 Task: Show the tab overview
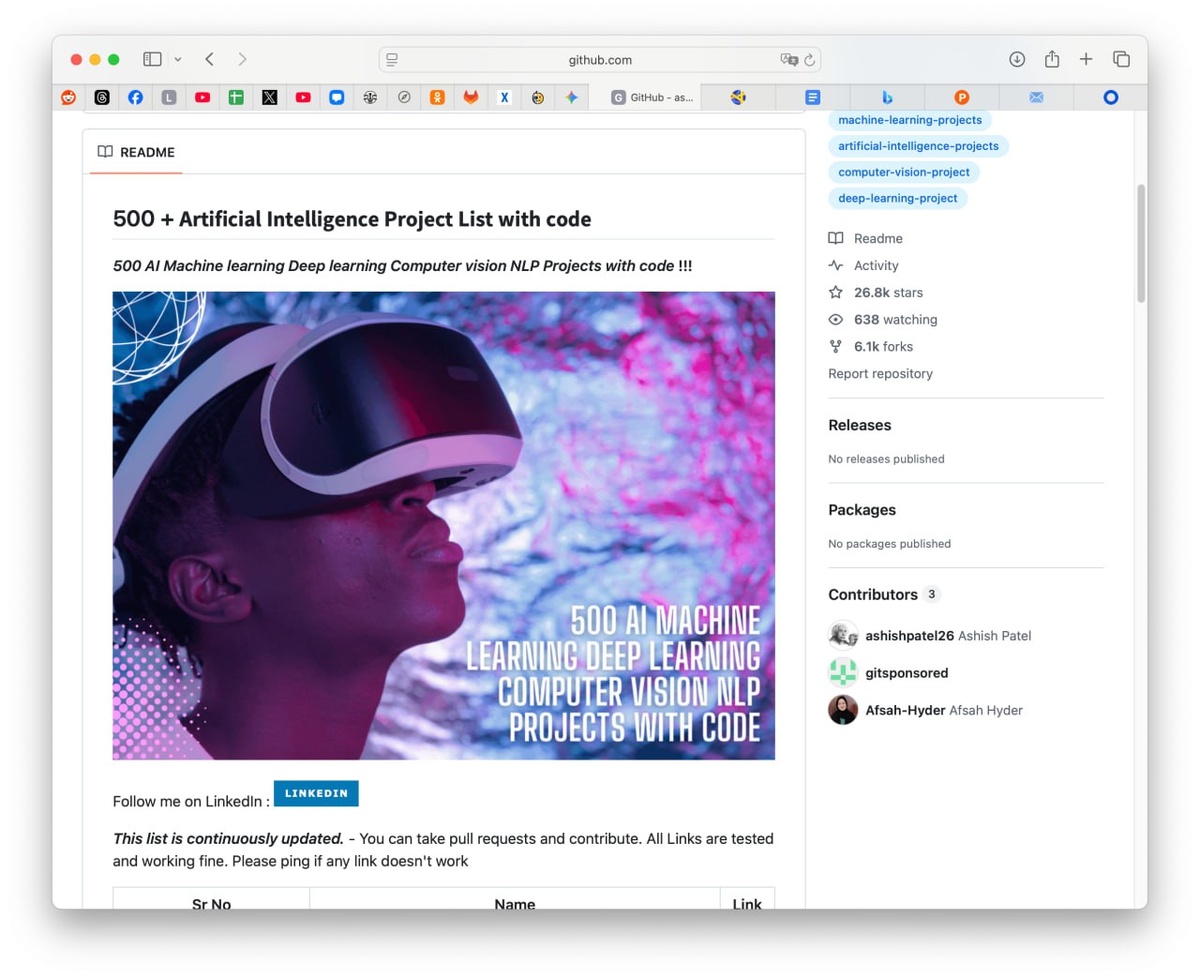coord(1121,59)
